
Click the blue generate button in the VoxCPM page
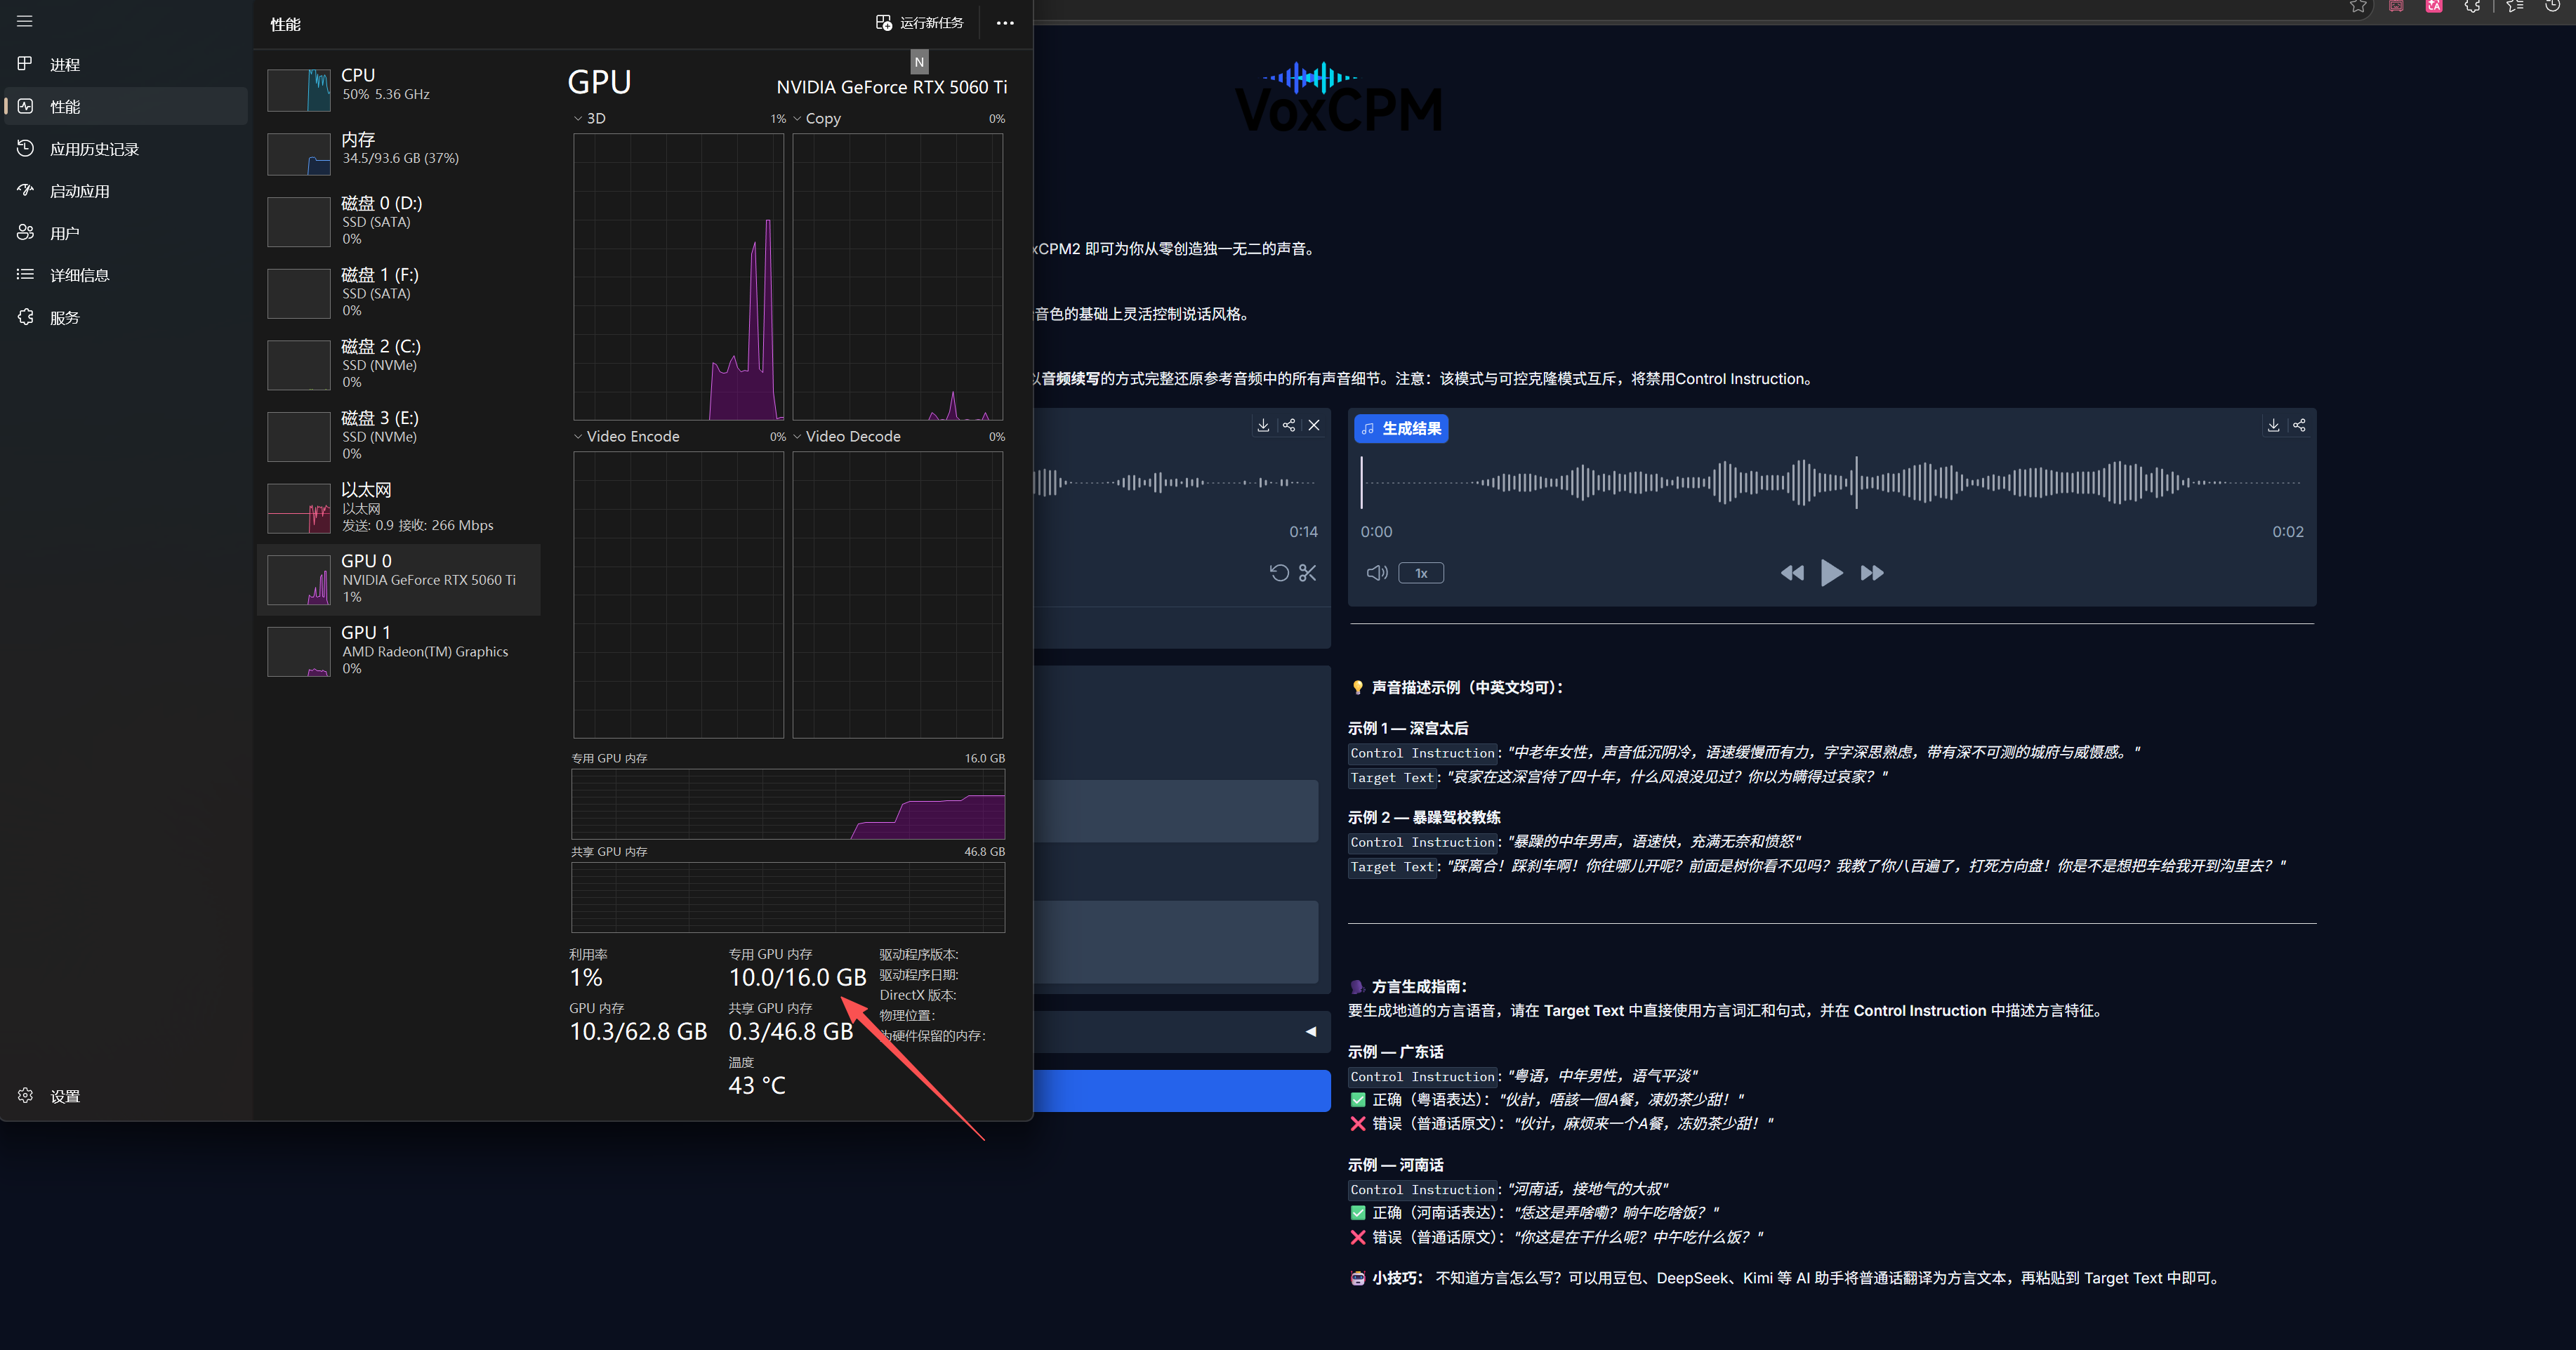1182,1090
